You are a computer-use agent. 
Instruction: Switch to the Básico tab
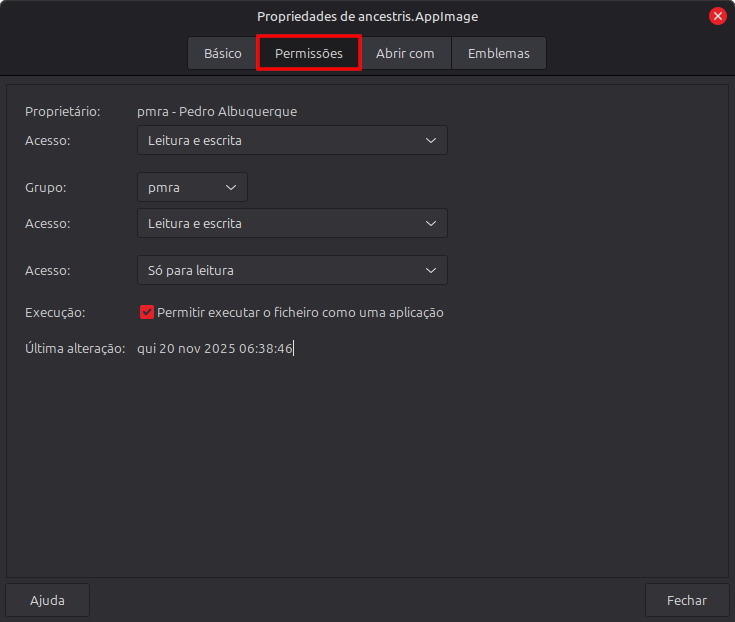pos(222,54)
